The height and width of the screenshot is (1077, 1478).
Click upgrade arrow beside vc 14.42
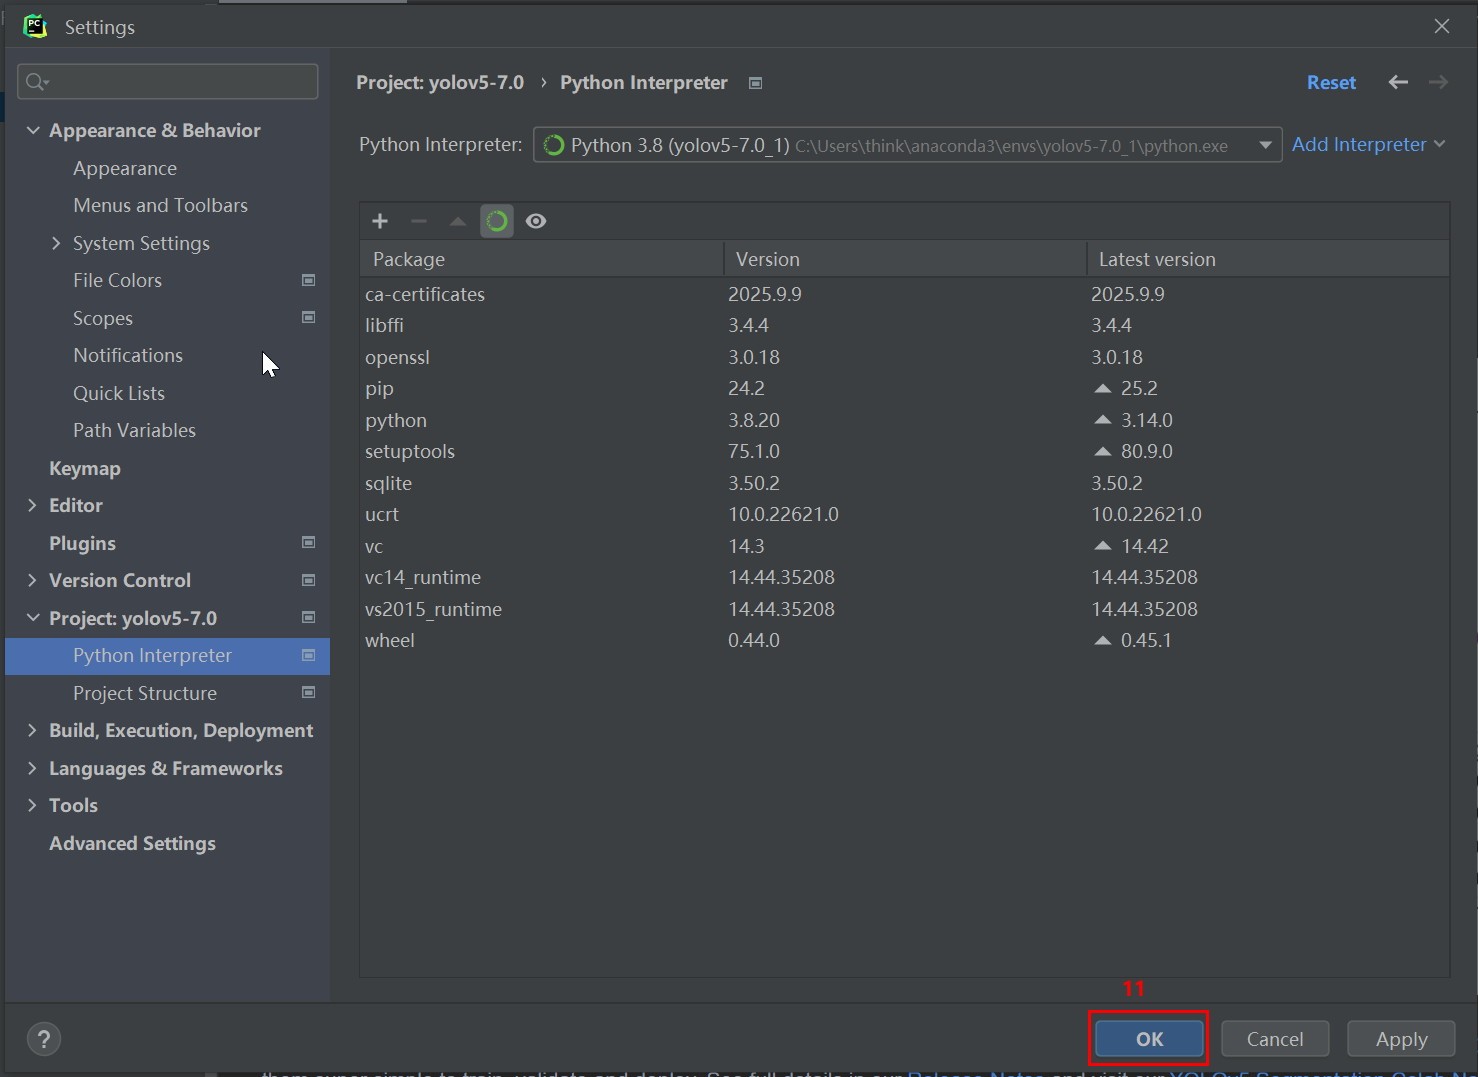coord(1103,546)
